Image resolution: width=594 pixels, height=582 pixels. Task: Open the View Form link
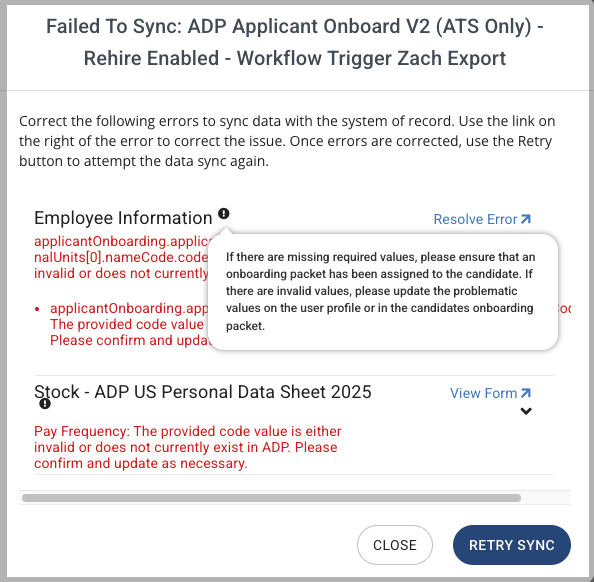coord(490,393)
